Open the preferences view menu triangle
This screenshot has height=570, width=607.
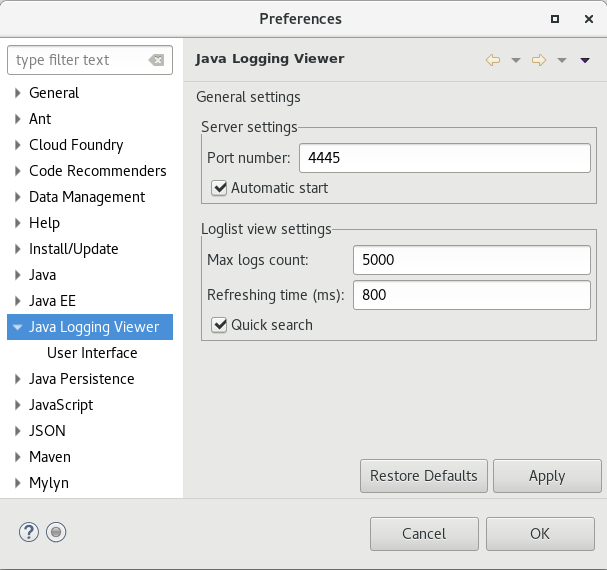pyautogui.click(x=585, y=60)
